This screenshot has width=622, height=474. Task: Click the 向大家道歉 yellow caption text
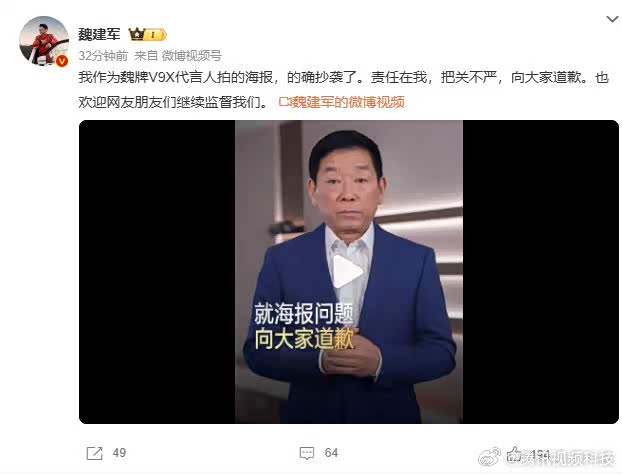(x=303, y=339)
